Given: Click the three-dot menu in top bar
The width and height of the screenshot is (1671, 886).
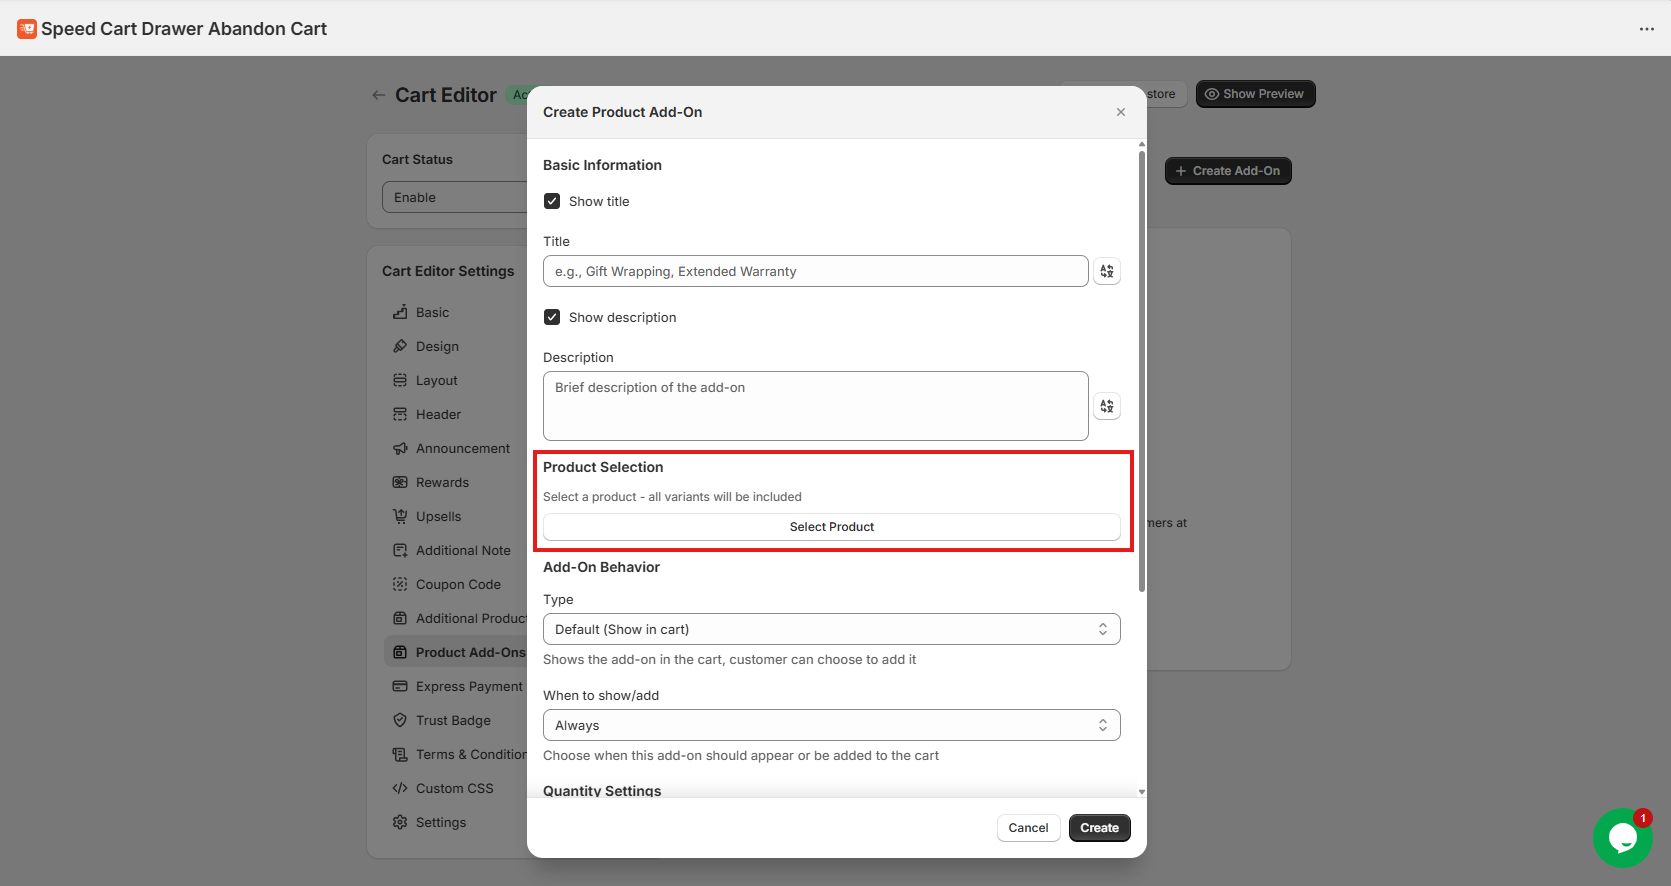Looking at the screenshot, I should 1646,29.
